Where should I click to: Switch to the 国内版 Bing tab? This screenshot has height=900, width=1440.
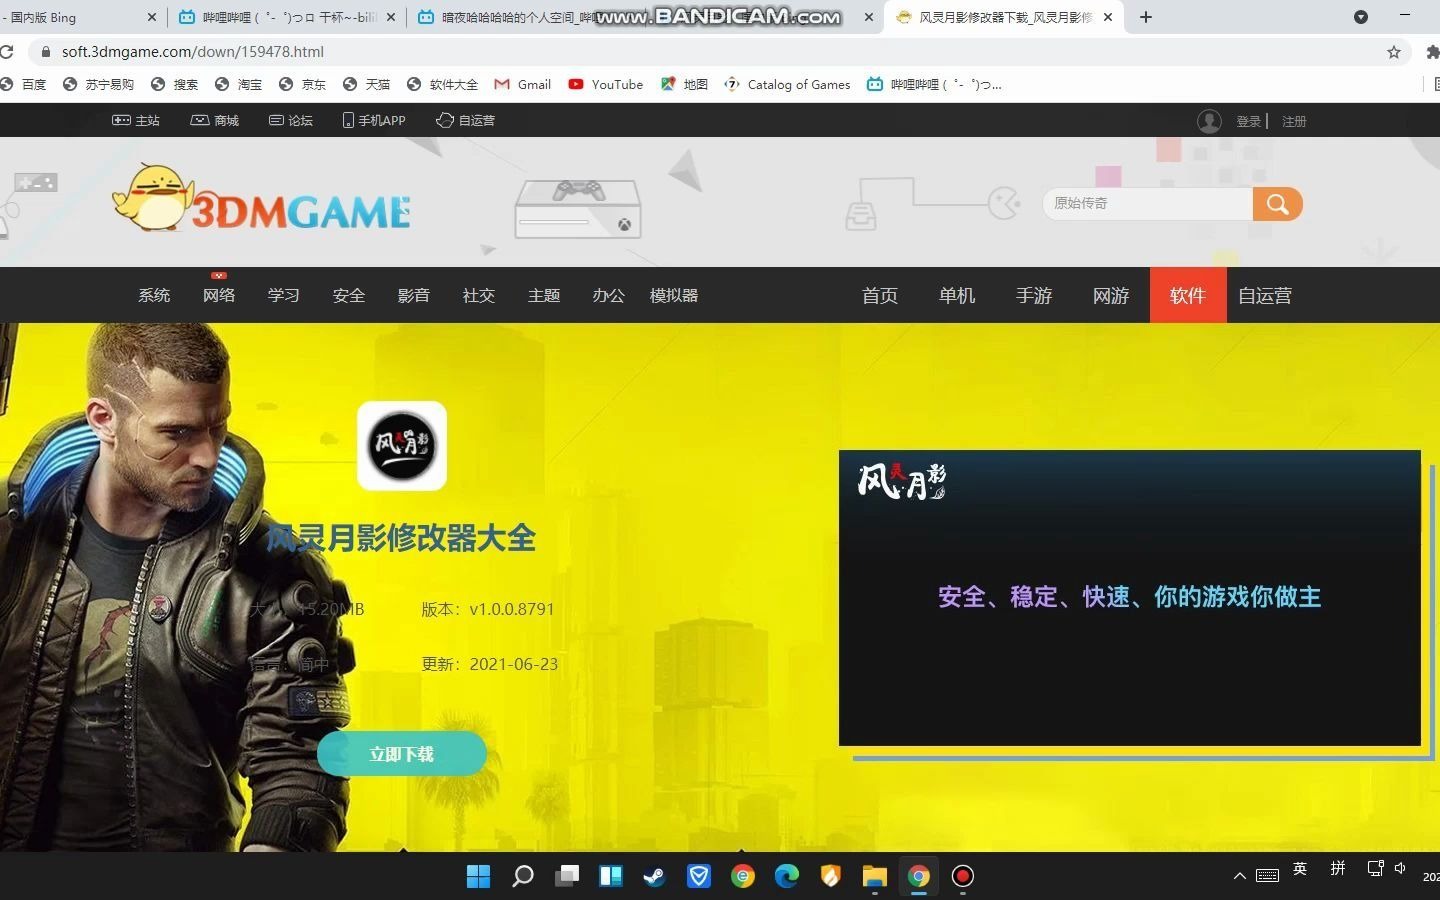click(70, 17)
